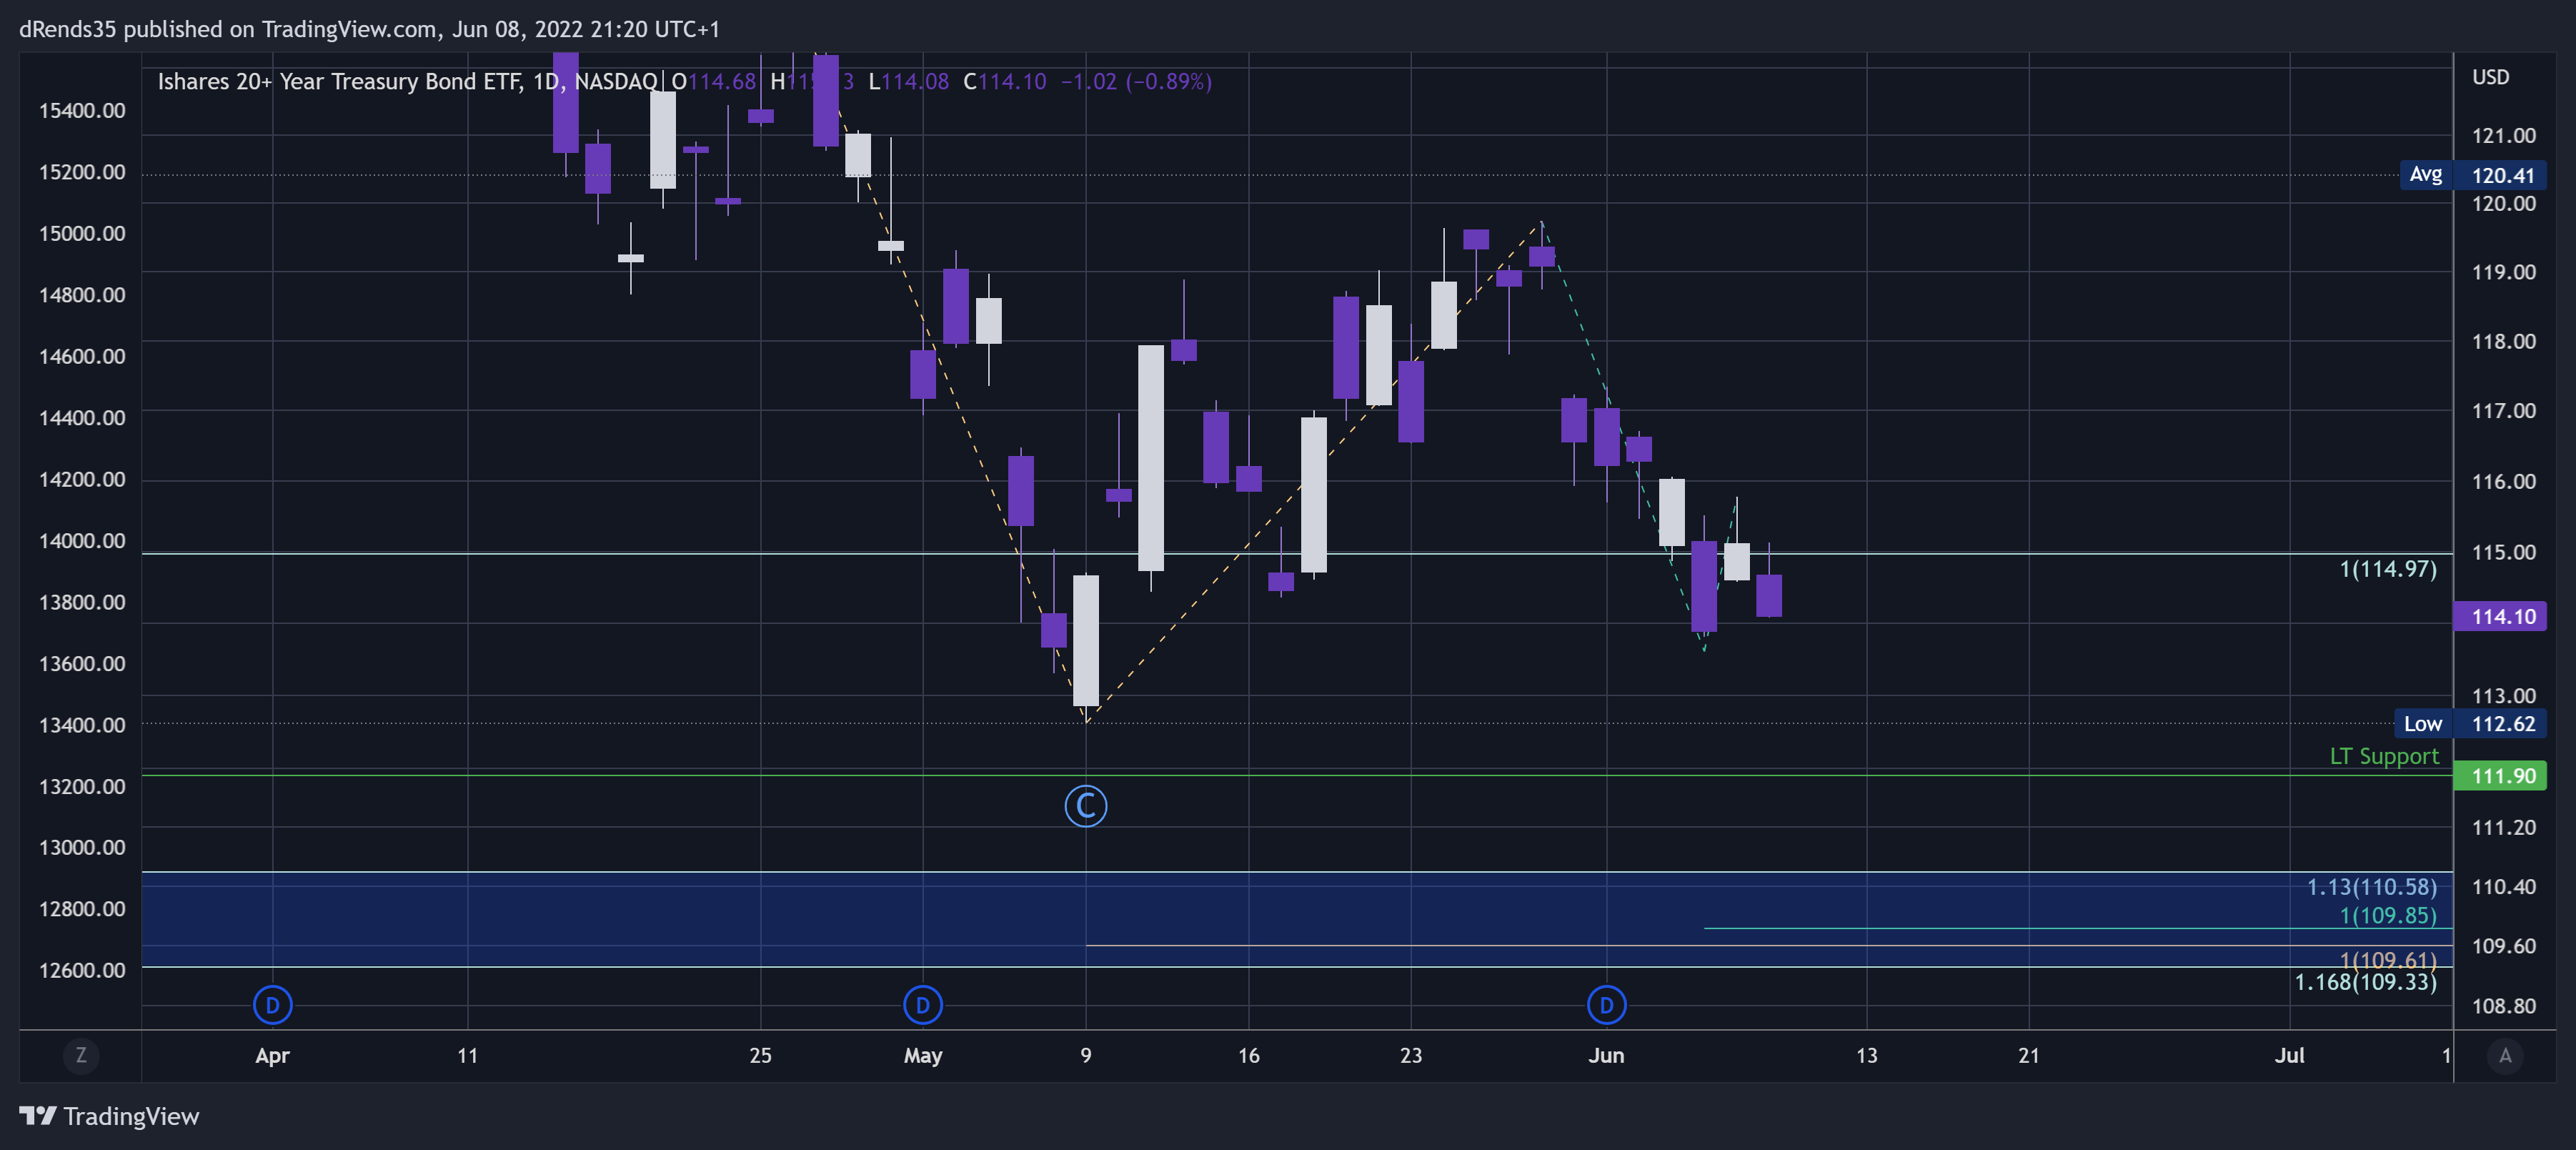Click the 14000.00 left axis value

pyautogui.click(x=82, y=540)
